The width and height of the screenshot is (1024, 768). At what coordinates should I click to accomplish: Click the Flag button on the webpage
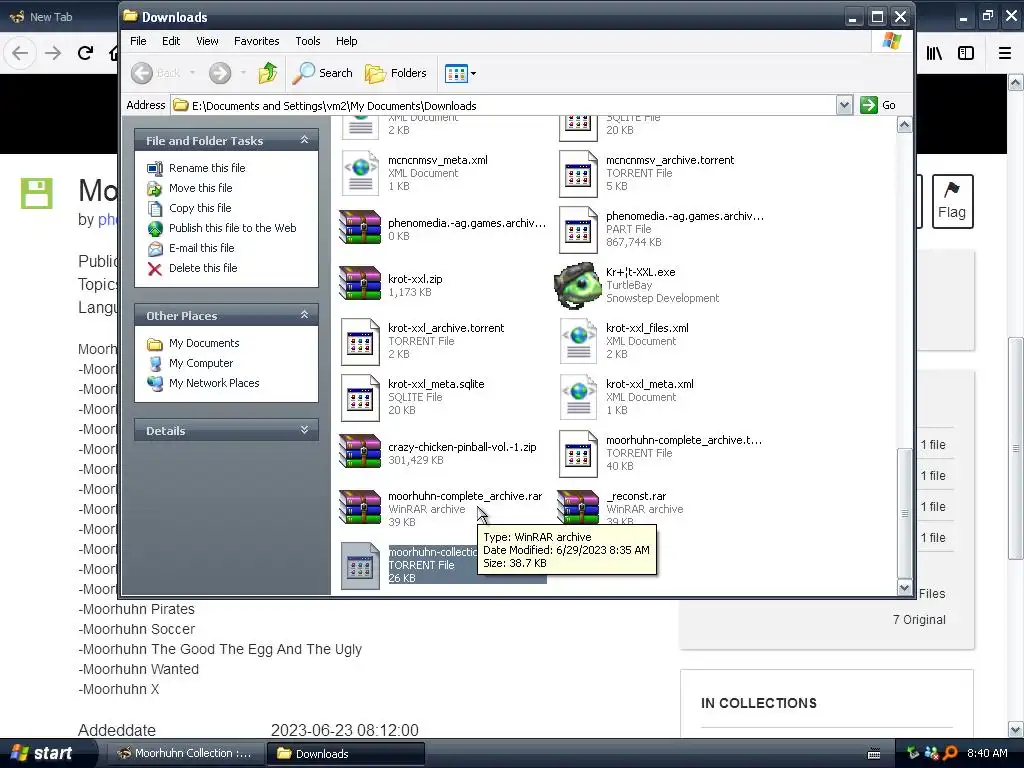(x=952, y=201)
